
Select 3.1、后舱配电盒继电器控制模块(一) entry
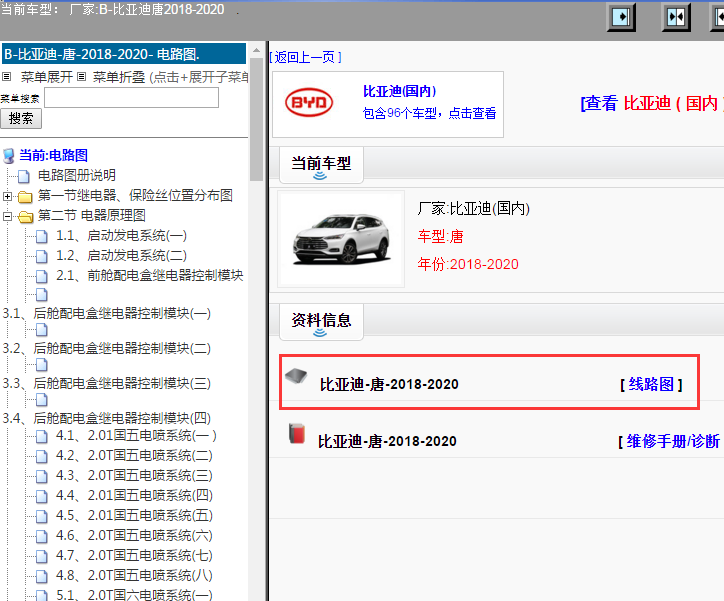pos(107,313)
